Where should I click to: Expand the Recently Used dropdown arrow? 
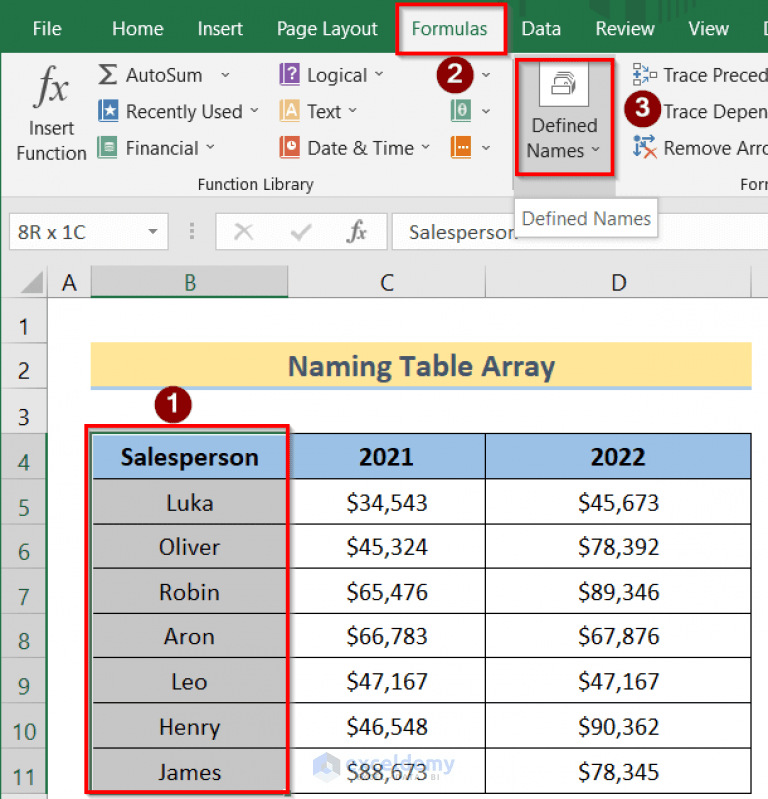coord(254,111)
